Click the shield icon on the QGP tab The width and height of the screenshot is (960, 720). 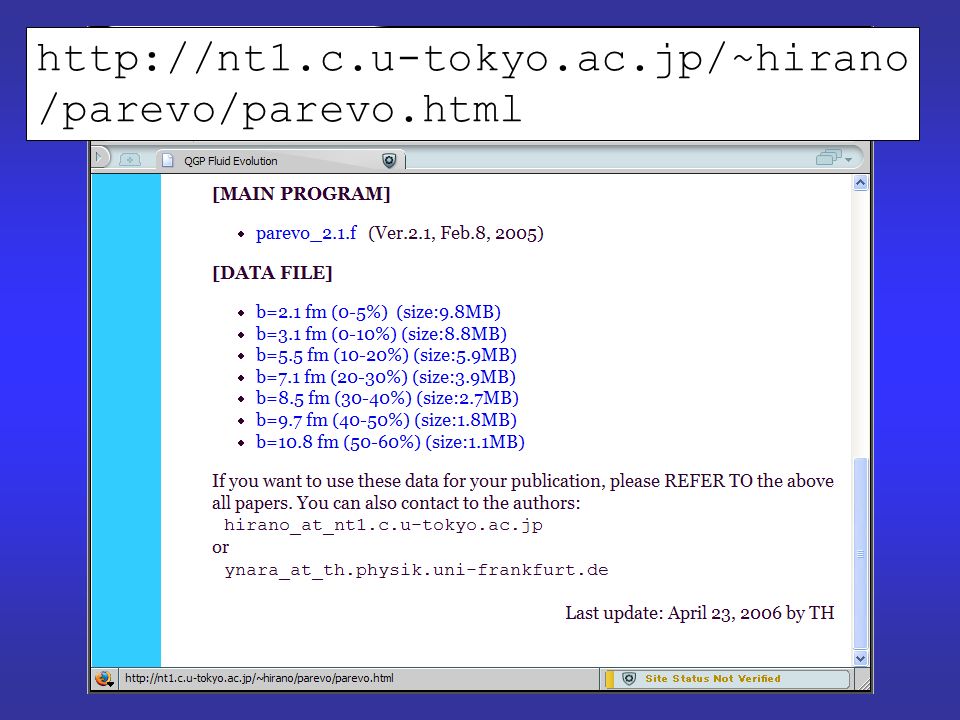tap(389, 160)
